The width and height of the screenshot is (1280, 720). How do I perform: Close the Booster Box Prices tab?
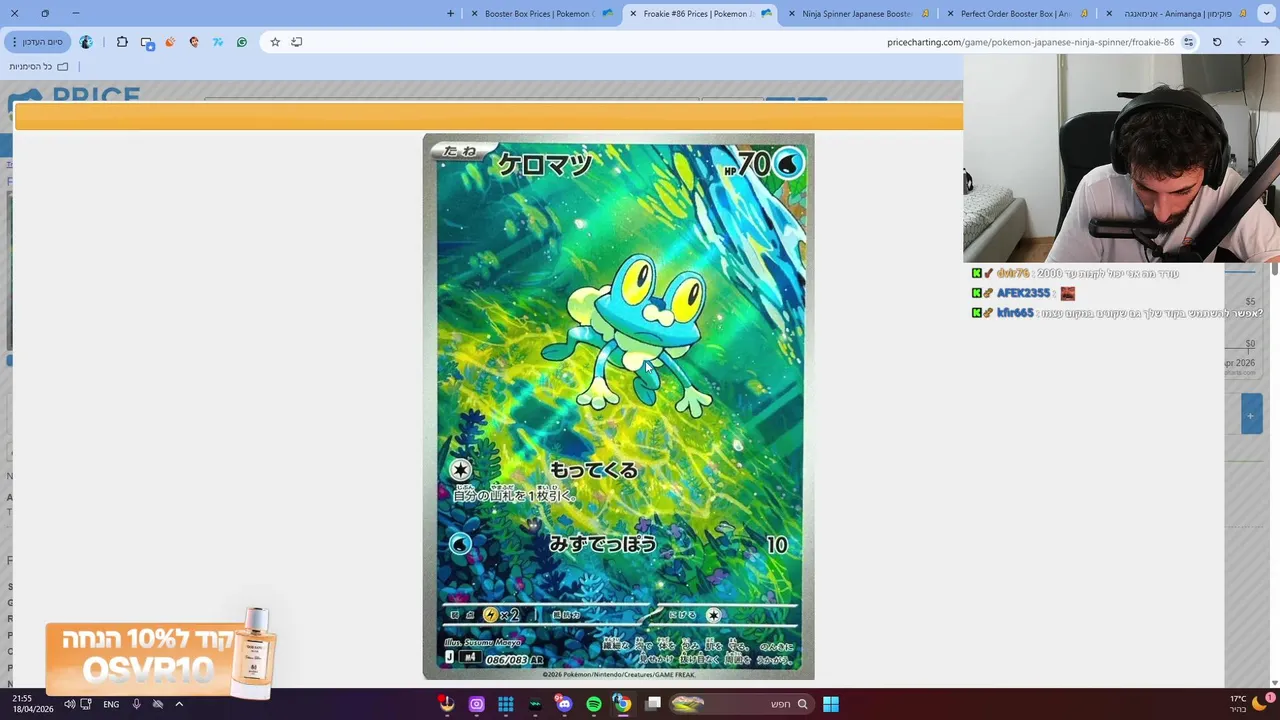click(474, 13)
